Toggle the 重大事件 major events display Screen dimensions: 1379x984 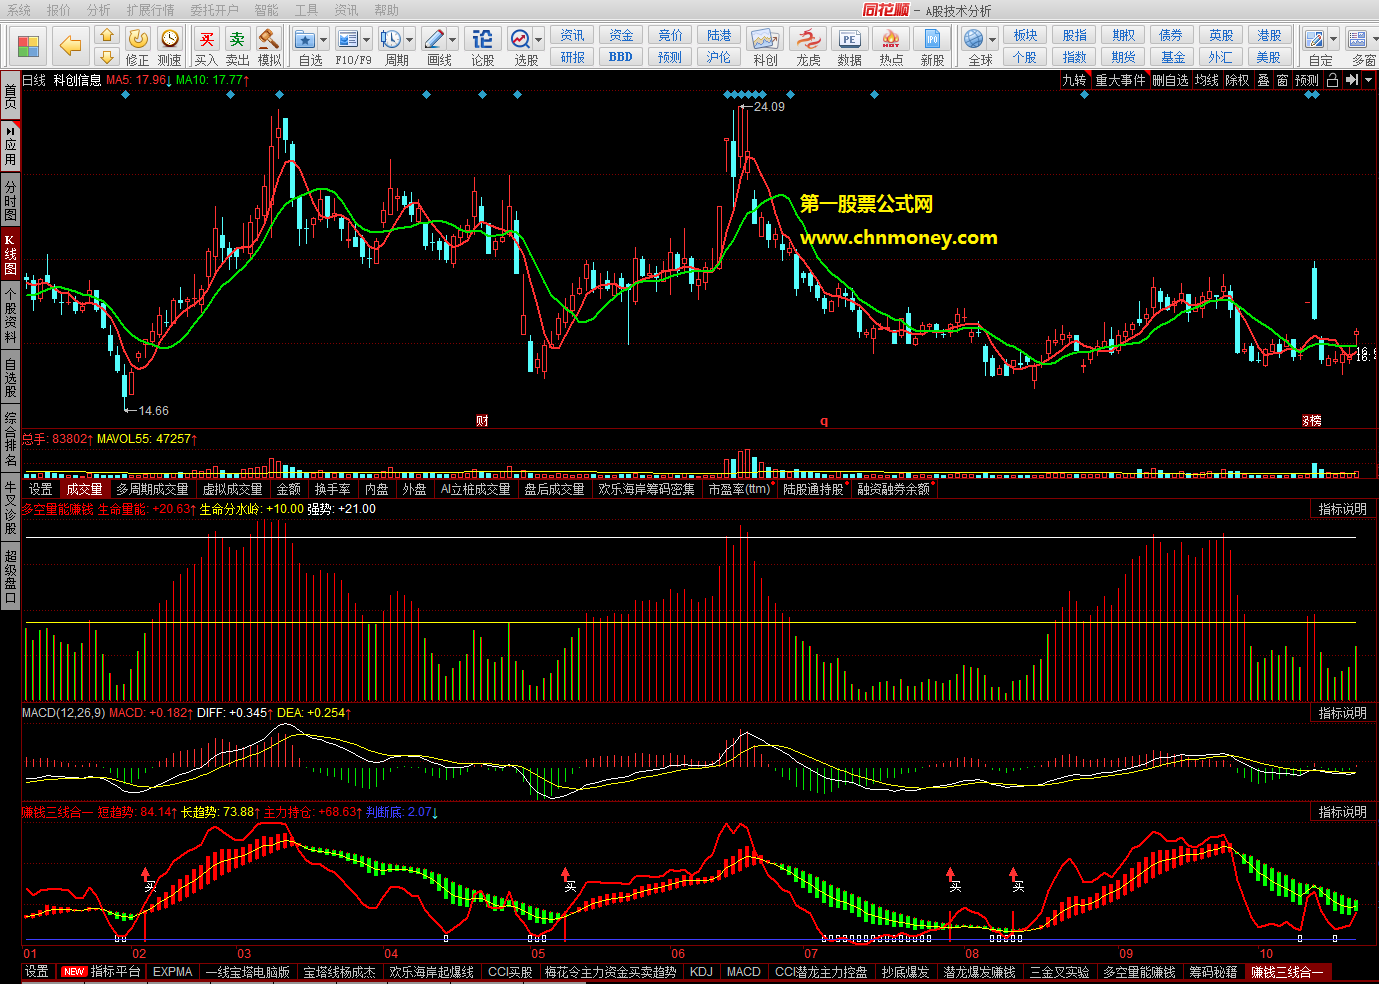tap(1120, 80)
